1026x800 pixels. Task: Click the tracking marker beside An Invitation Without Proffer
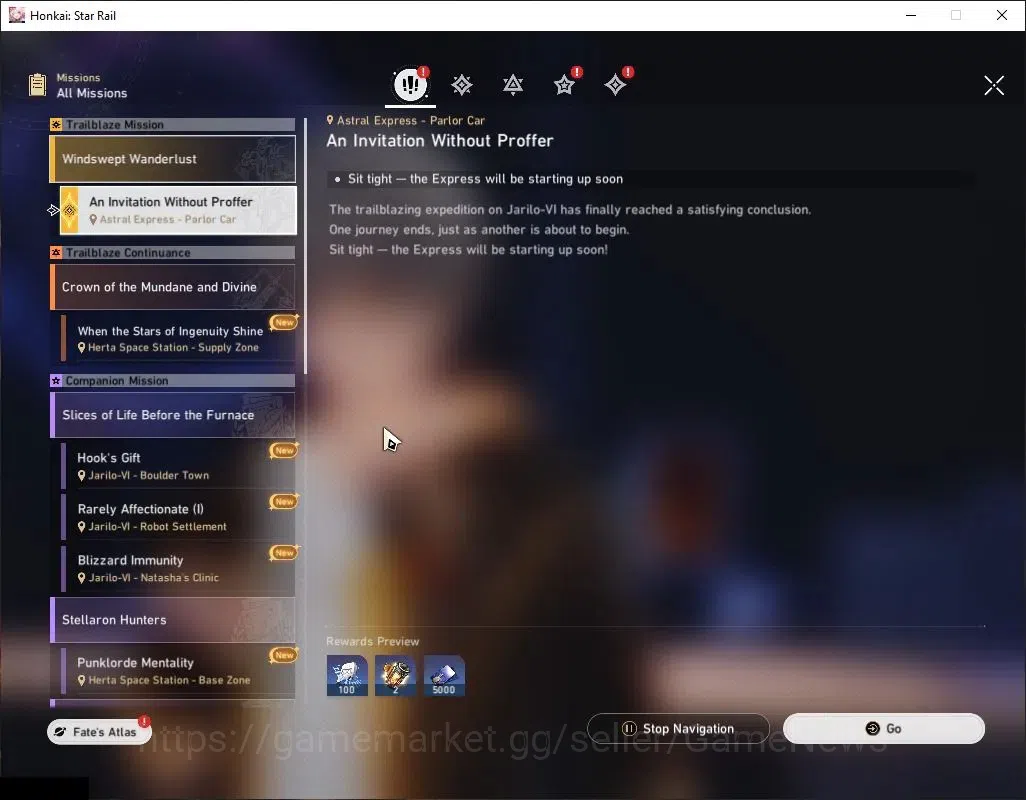54,210
